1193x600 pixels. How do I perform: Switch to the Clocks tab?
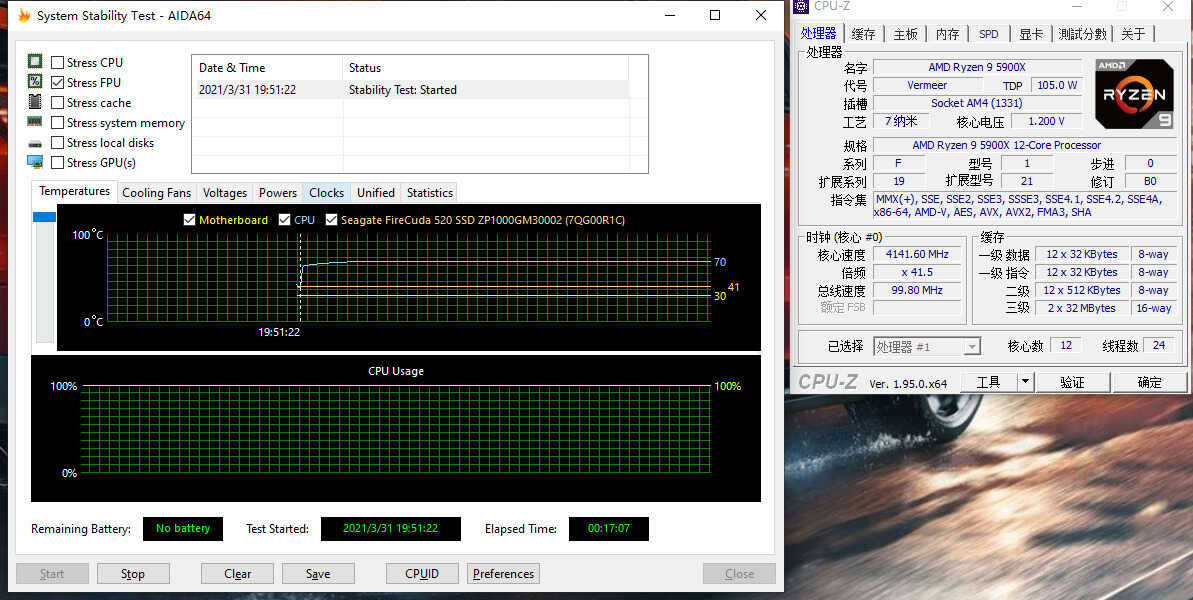pos(326,193)
